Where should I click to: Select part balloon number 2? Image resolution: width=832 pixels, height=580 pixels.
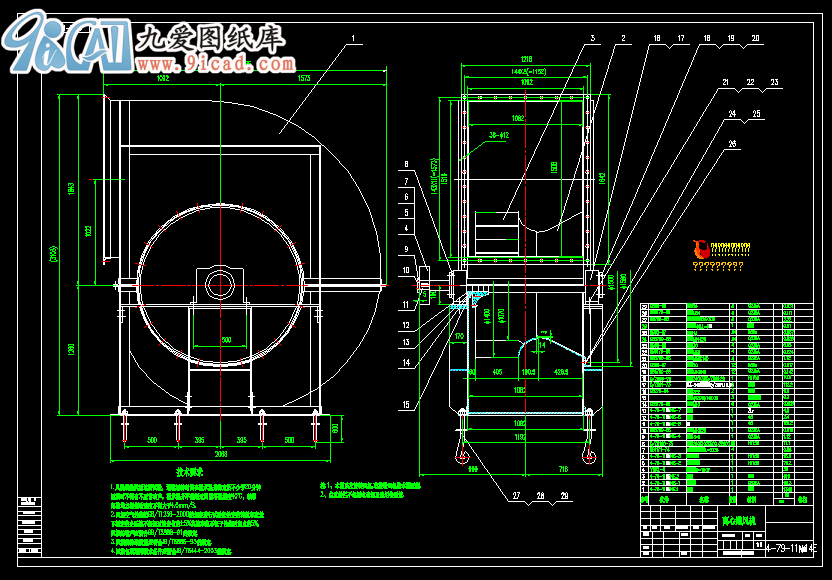click(623, 38)
